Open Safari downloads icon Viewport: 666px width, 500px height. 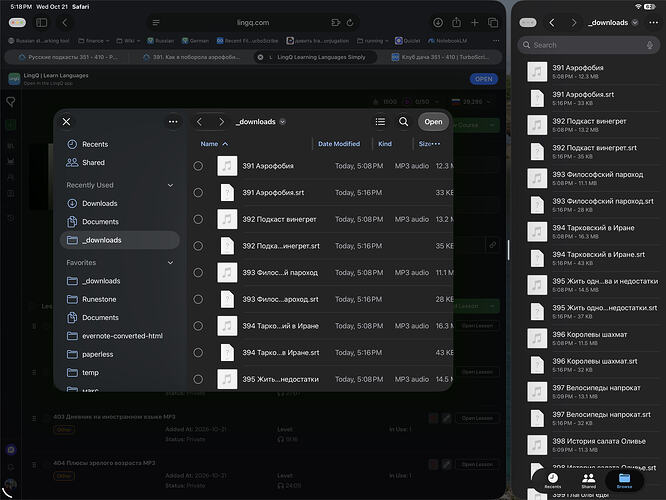[438, 23]
